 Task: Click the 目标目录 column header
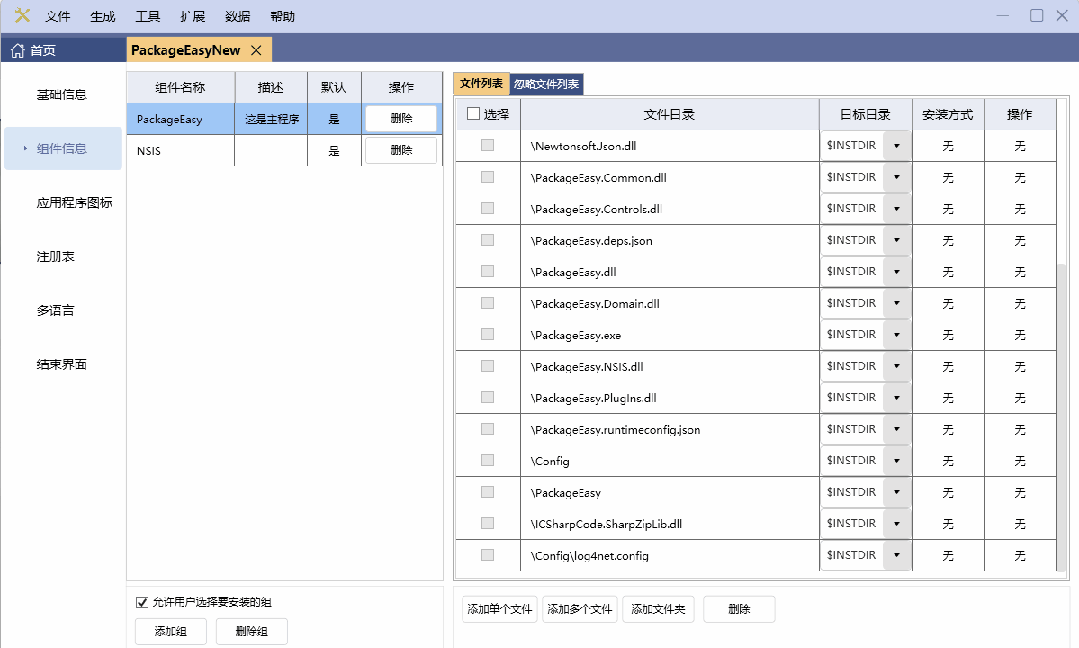[866, 114]
